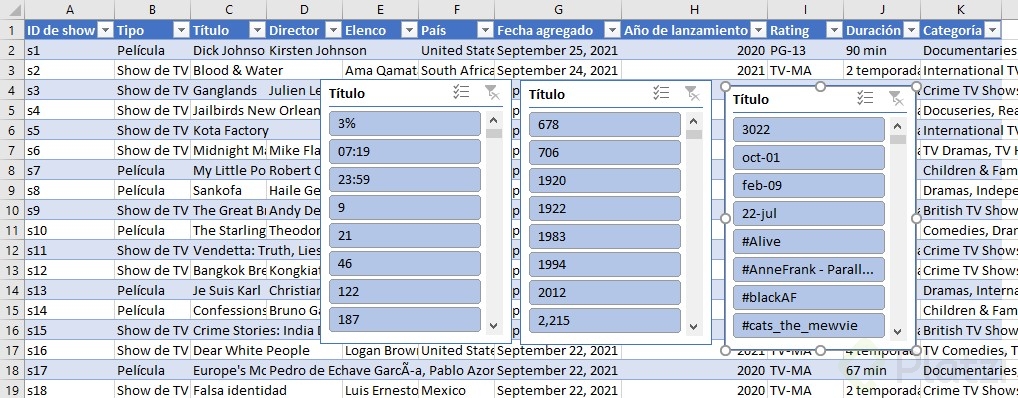Screen dimensions: 1018x398
Task: Toggle multi-select in the selected right slicer
Action: [x=865, y=98]
